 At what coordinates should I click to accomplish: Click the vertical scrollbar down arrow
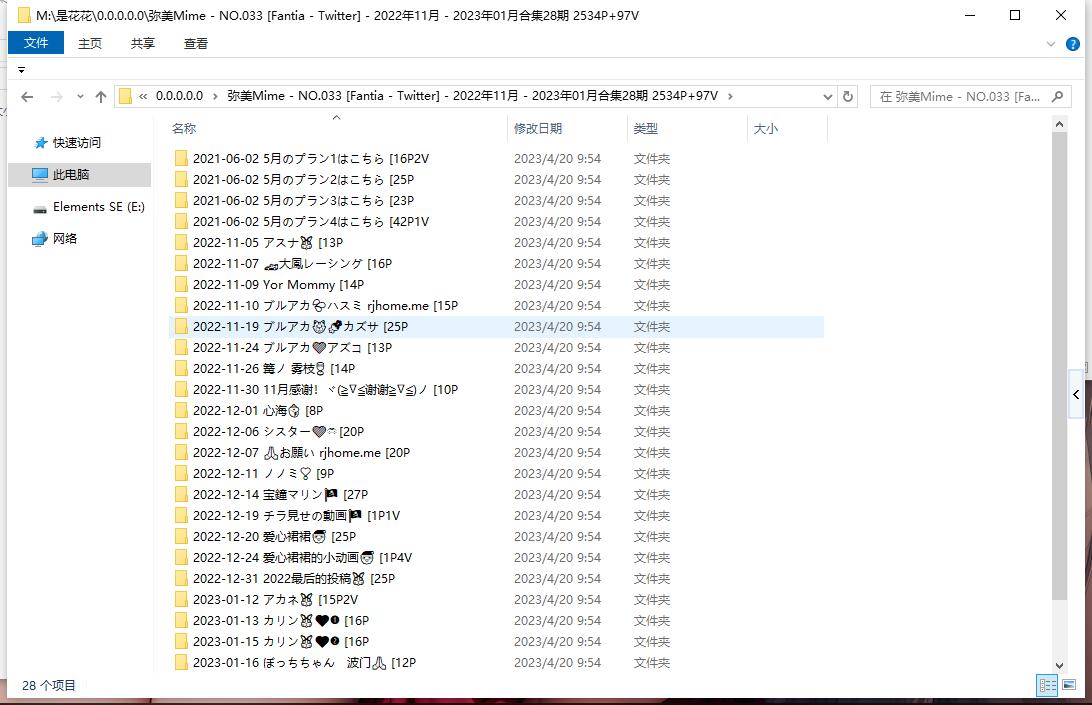click(x=1059, y=664)
